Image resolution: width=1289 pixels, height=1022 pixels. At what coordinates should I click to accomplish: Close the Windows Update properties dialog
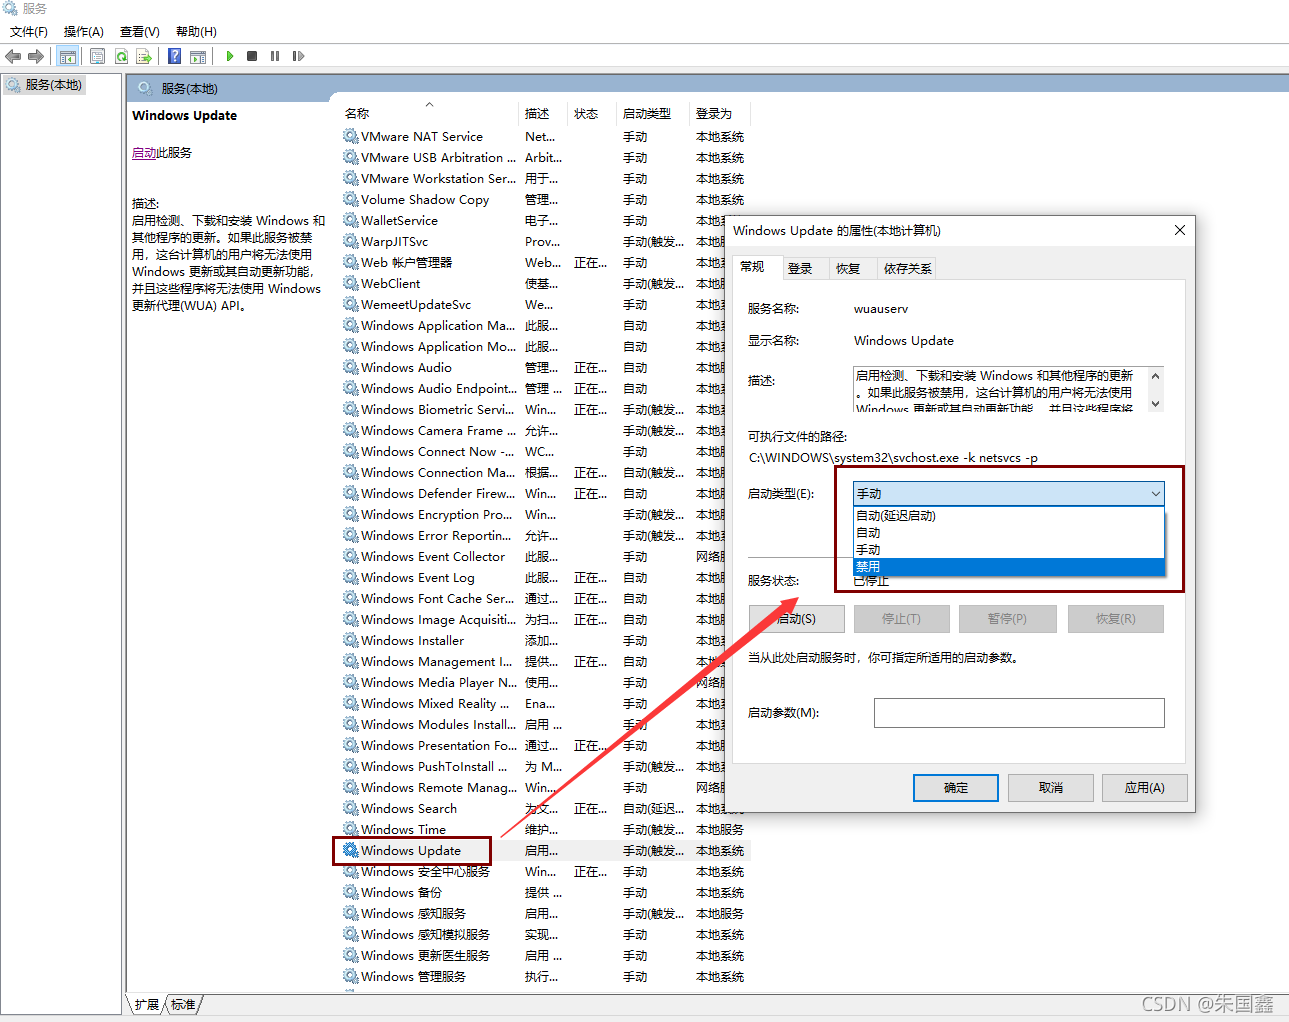point(1180,230)
